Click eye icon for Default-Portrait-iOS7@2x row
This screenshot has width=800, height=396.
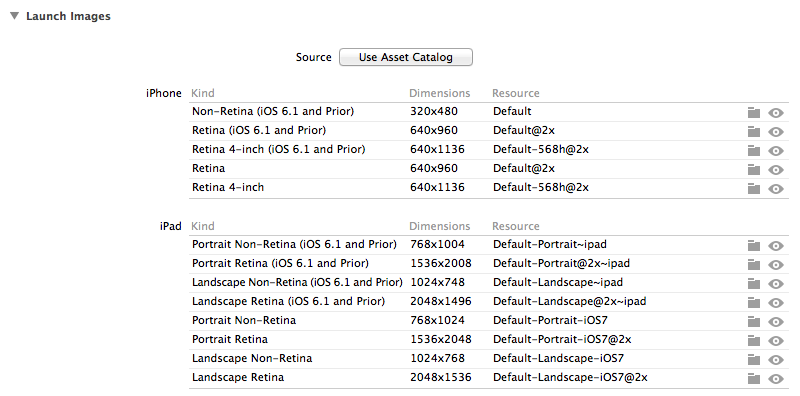pyautogui.click(x=776, y=340)
